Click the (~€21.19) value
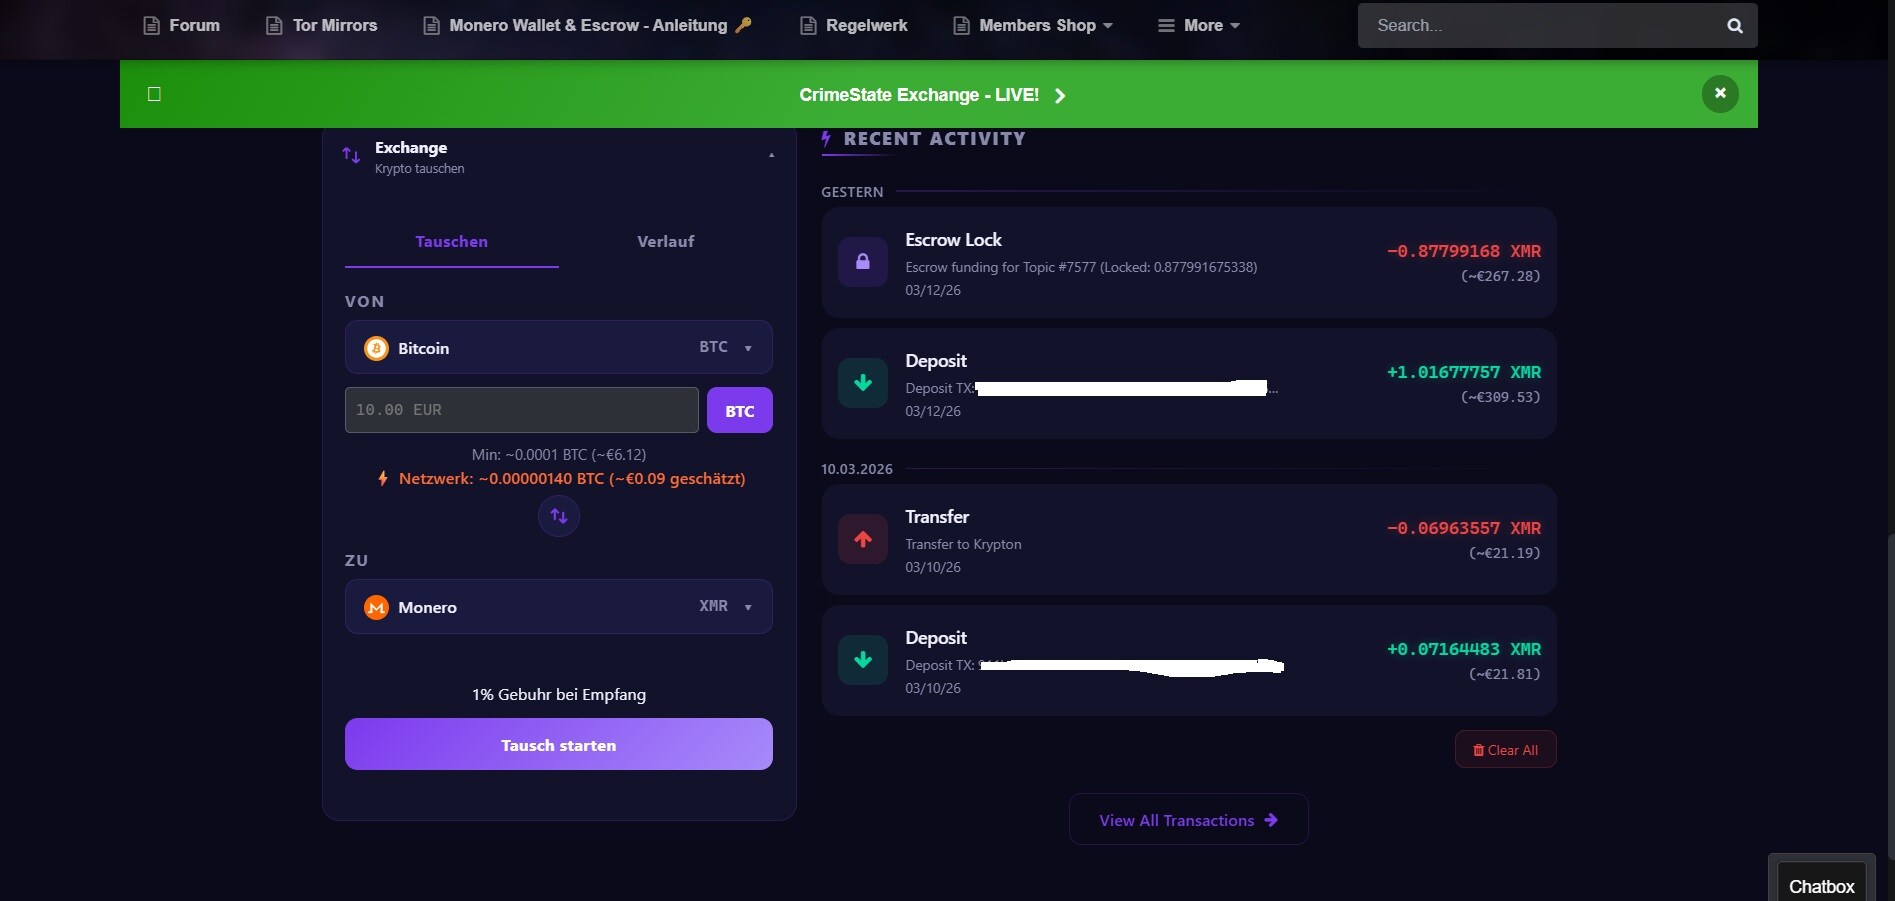The height and width of the screenshot is (901, 1895). 1504,553
